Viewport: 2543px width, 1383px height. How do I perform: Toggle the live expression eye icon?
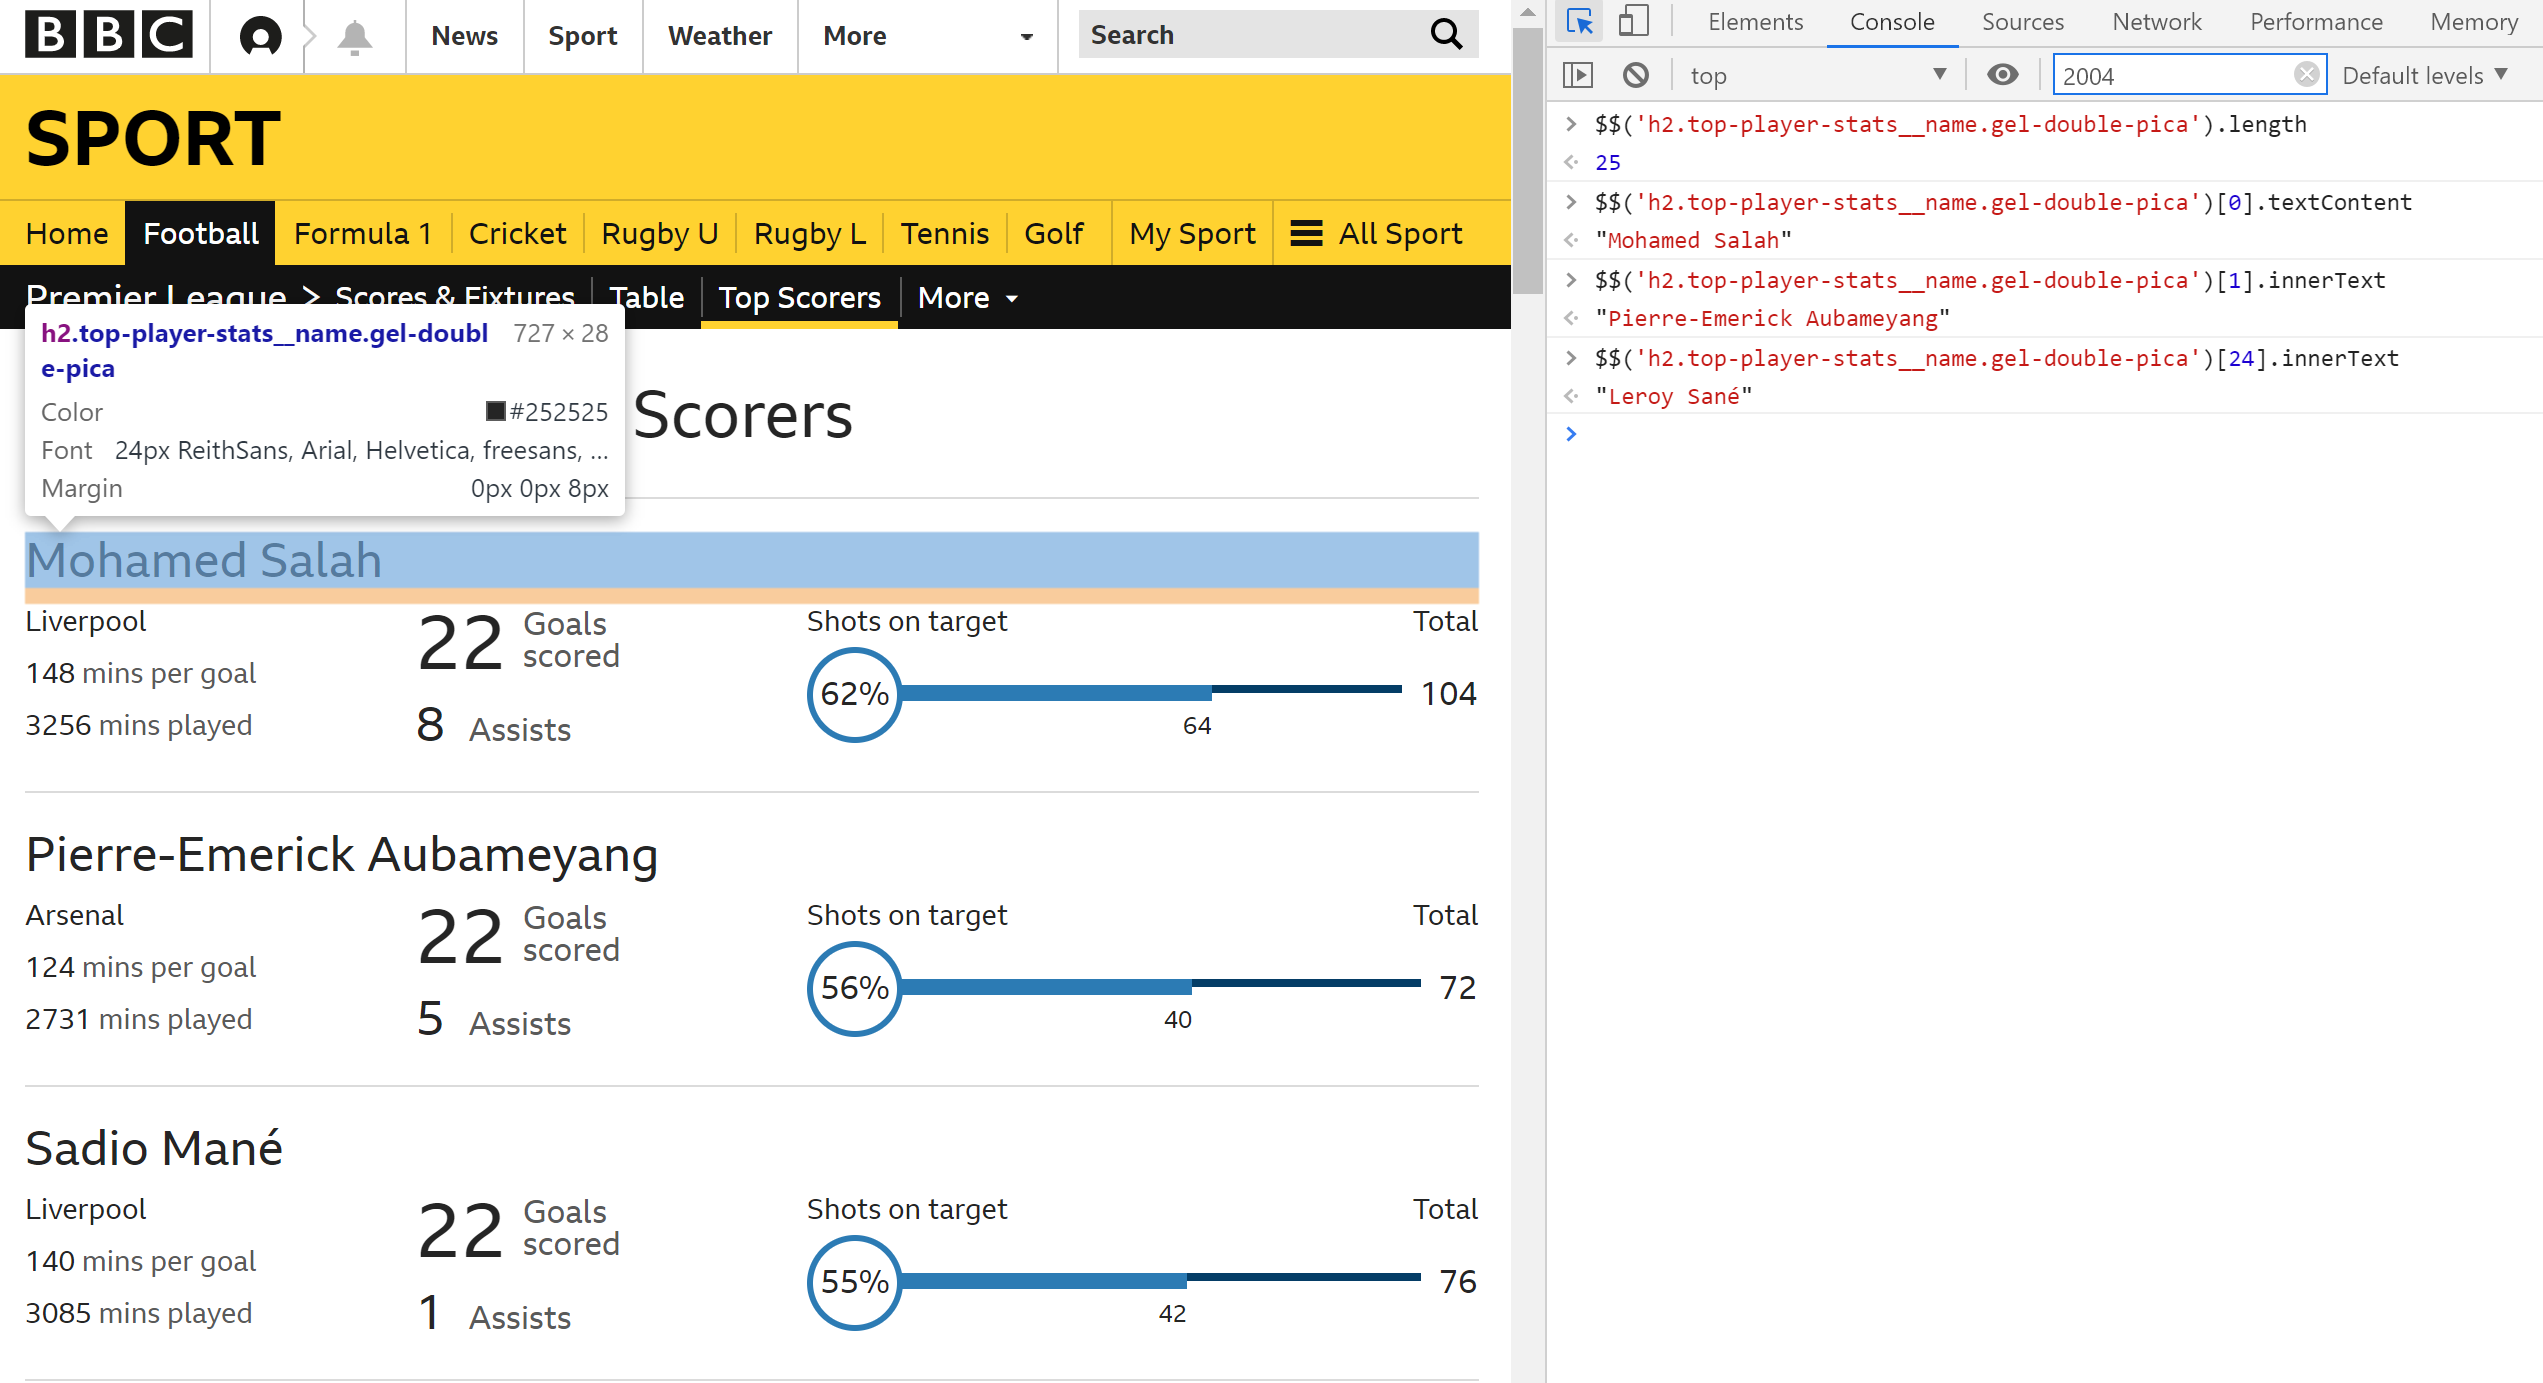click(2002, 75)
